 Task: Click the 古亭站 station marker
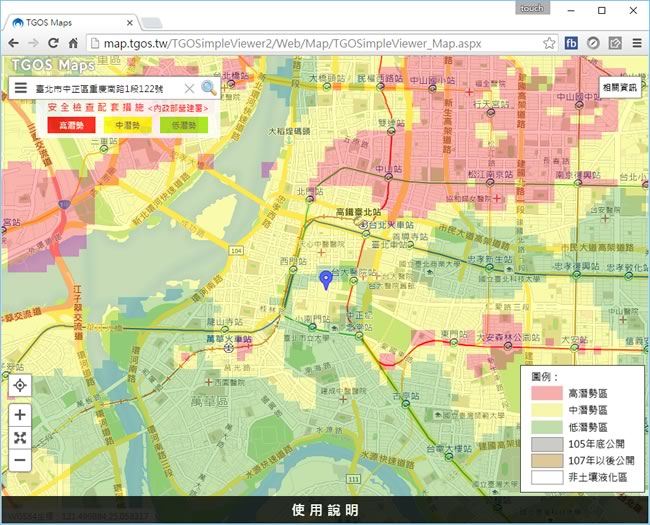click(406, 404)
